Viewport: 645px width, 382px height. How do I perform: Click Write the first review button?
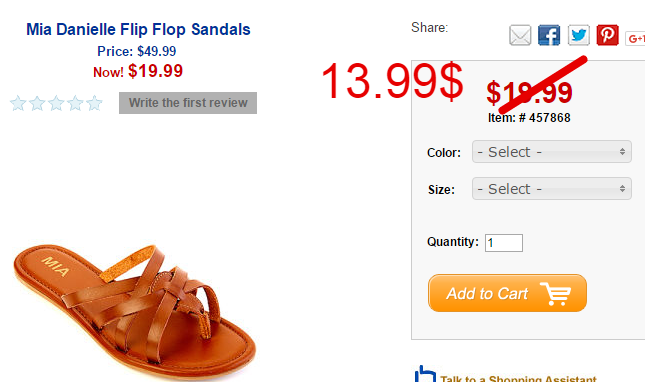pyautogui.click(x=188, y=103)
